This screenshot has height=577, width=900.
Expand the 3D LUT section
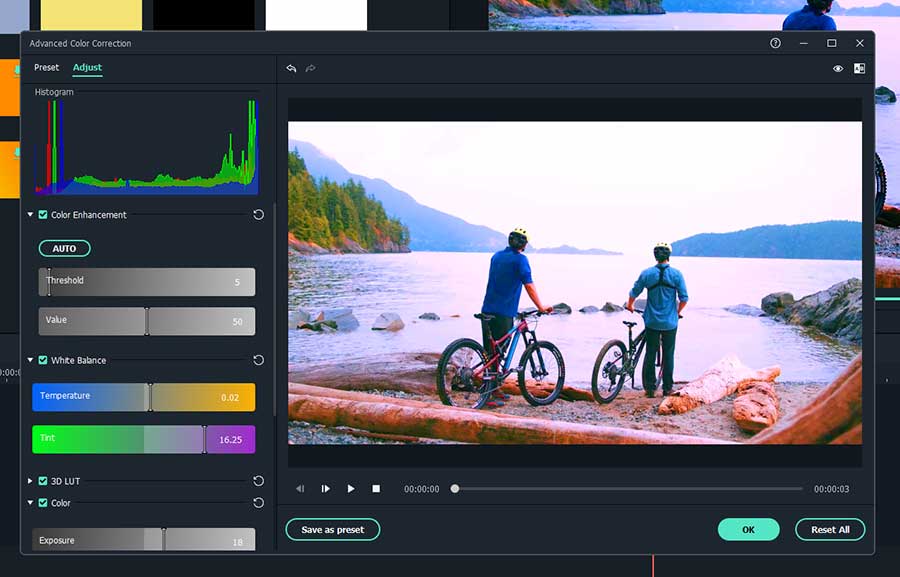coord(30,481)
